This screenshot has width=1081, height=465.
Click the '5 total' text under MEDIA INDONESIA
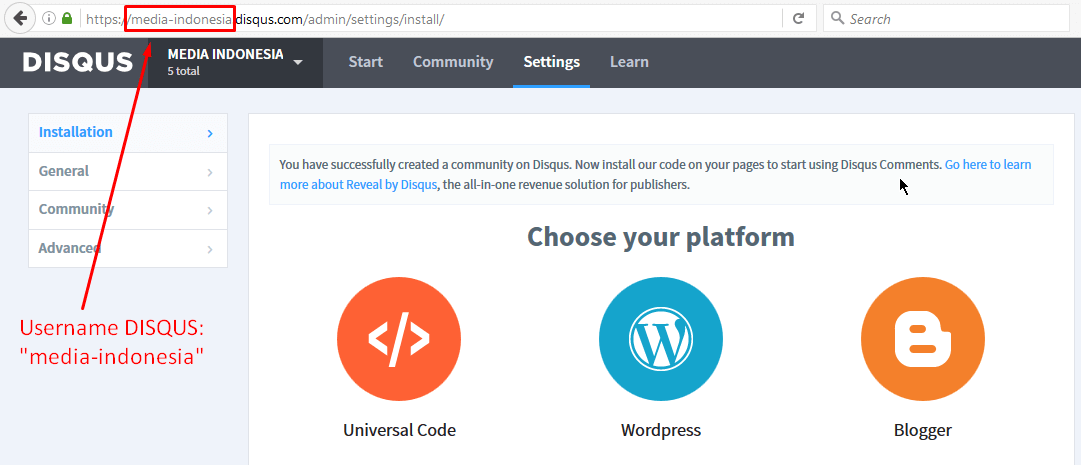[x=183, y=71]
